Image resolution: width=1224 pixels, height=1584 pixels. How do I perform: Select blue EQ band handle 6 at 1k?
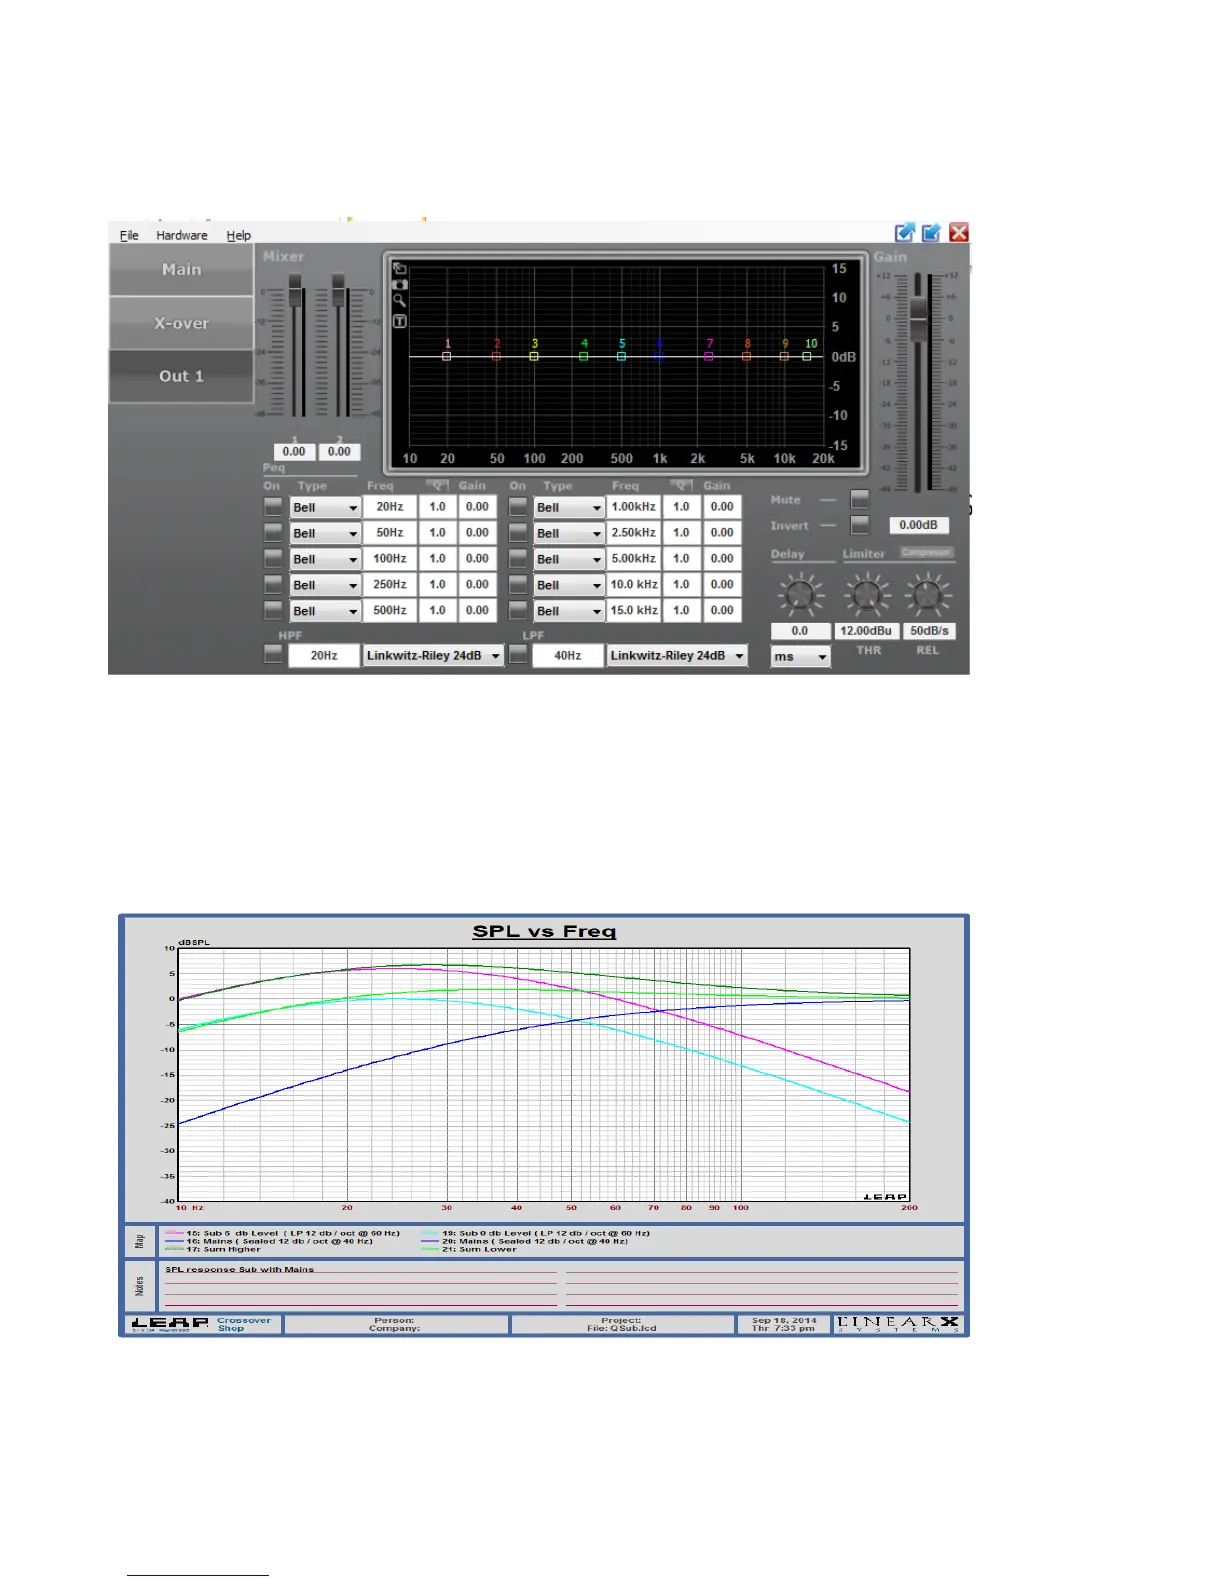pos(659,356)
